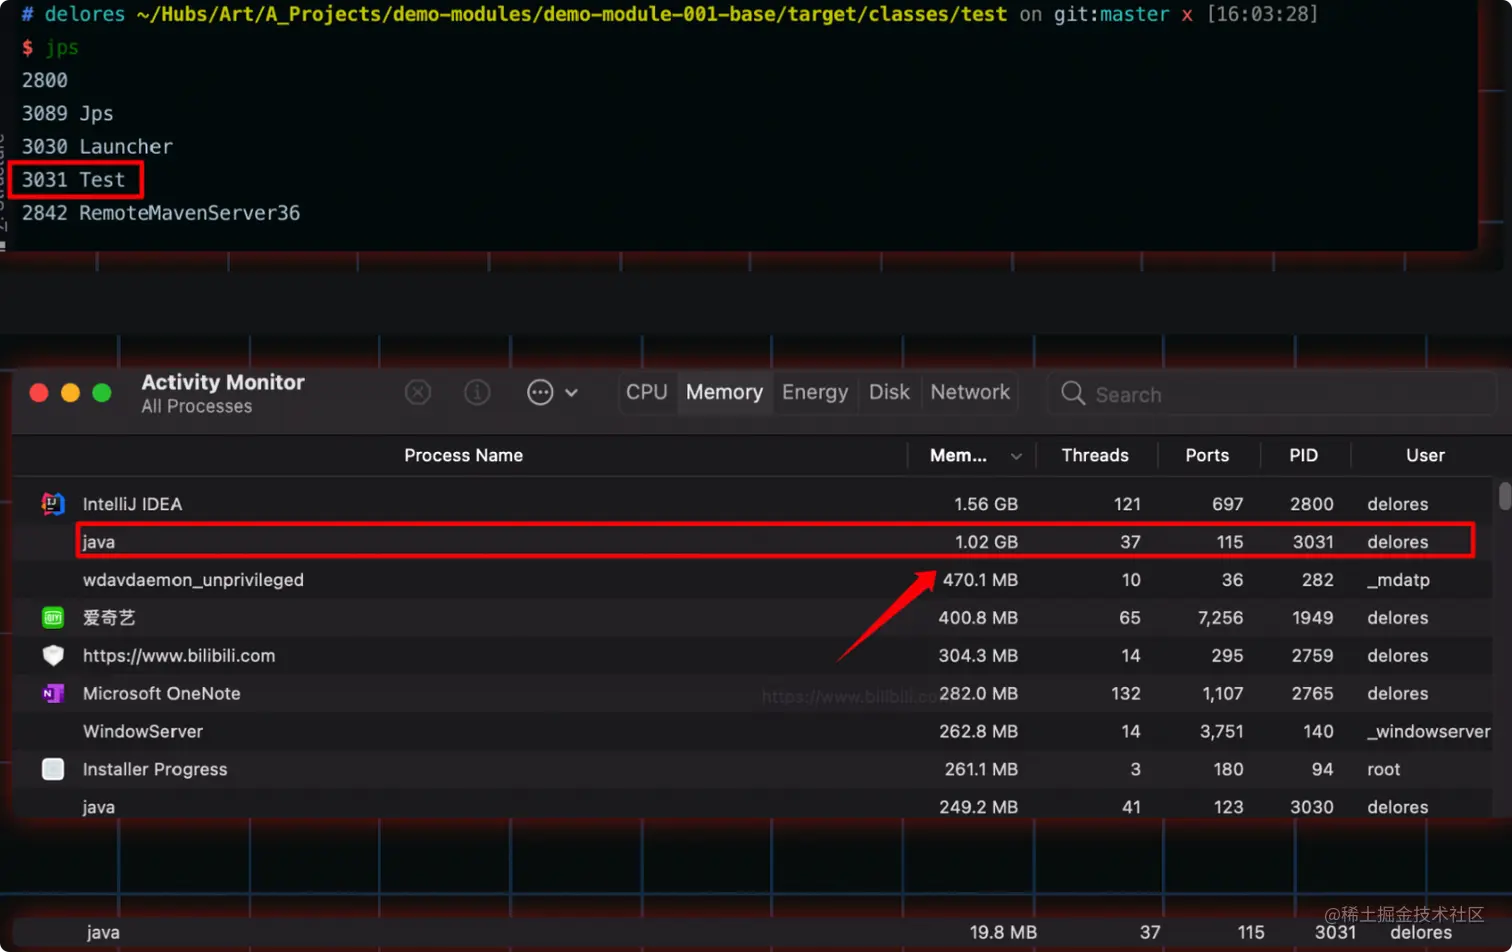
Task: Select the WindowServer process
Action: pyautogui.click(x=143, y=731)
